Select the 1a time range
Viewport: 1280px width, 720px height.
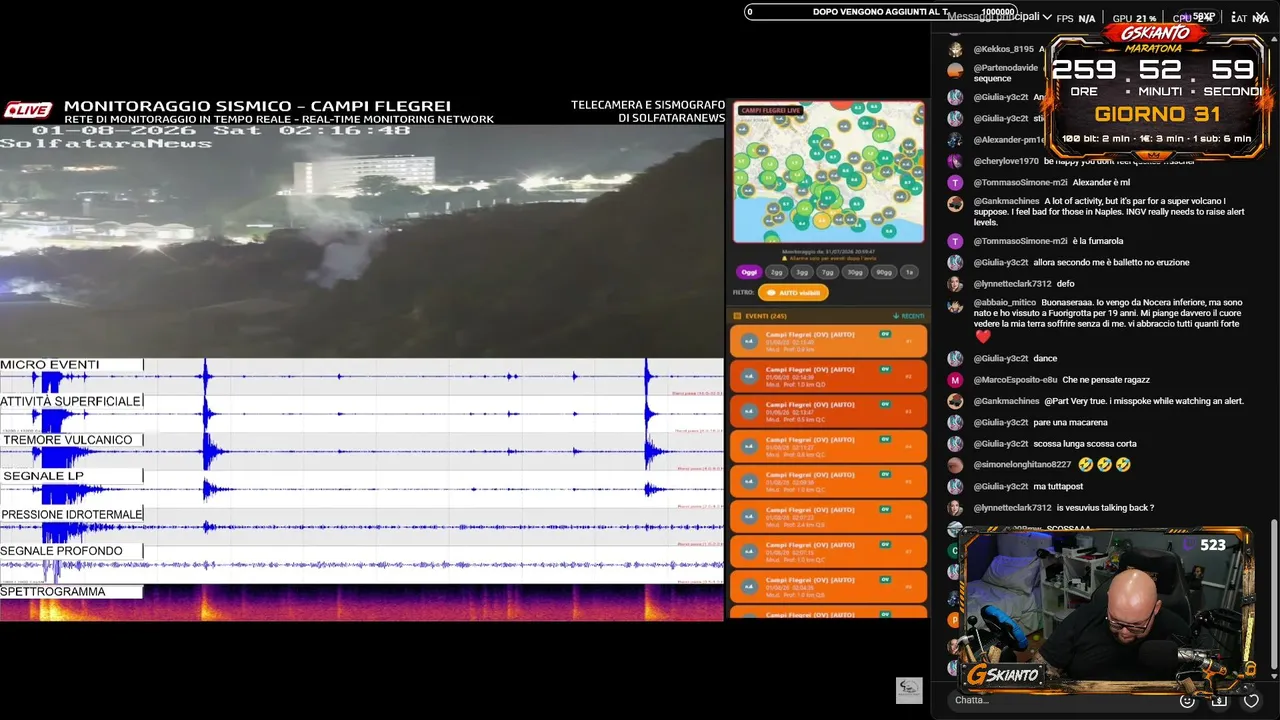pyautogui.click(x=909, y=272)
